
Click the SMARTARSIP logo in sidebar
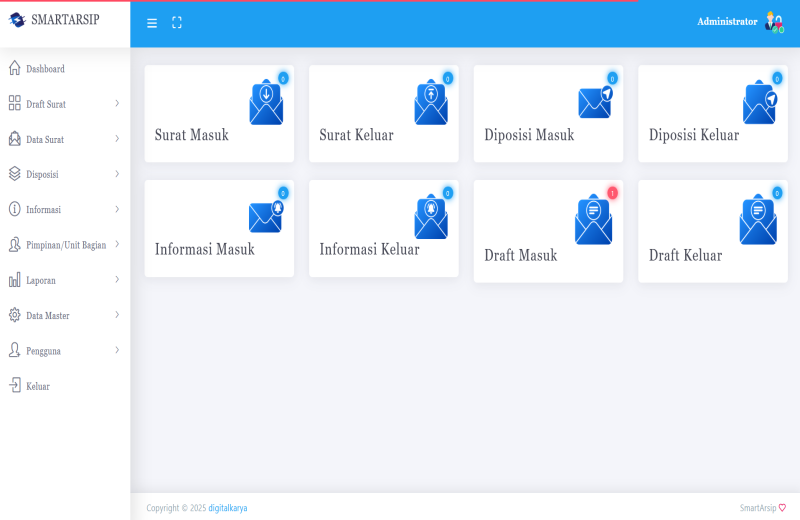[55, 20]
